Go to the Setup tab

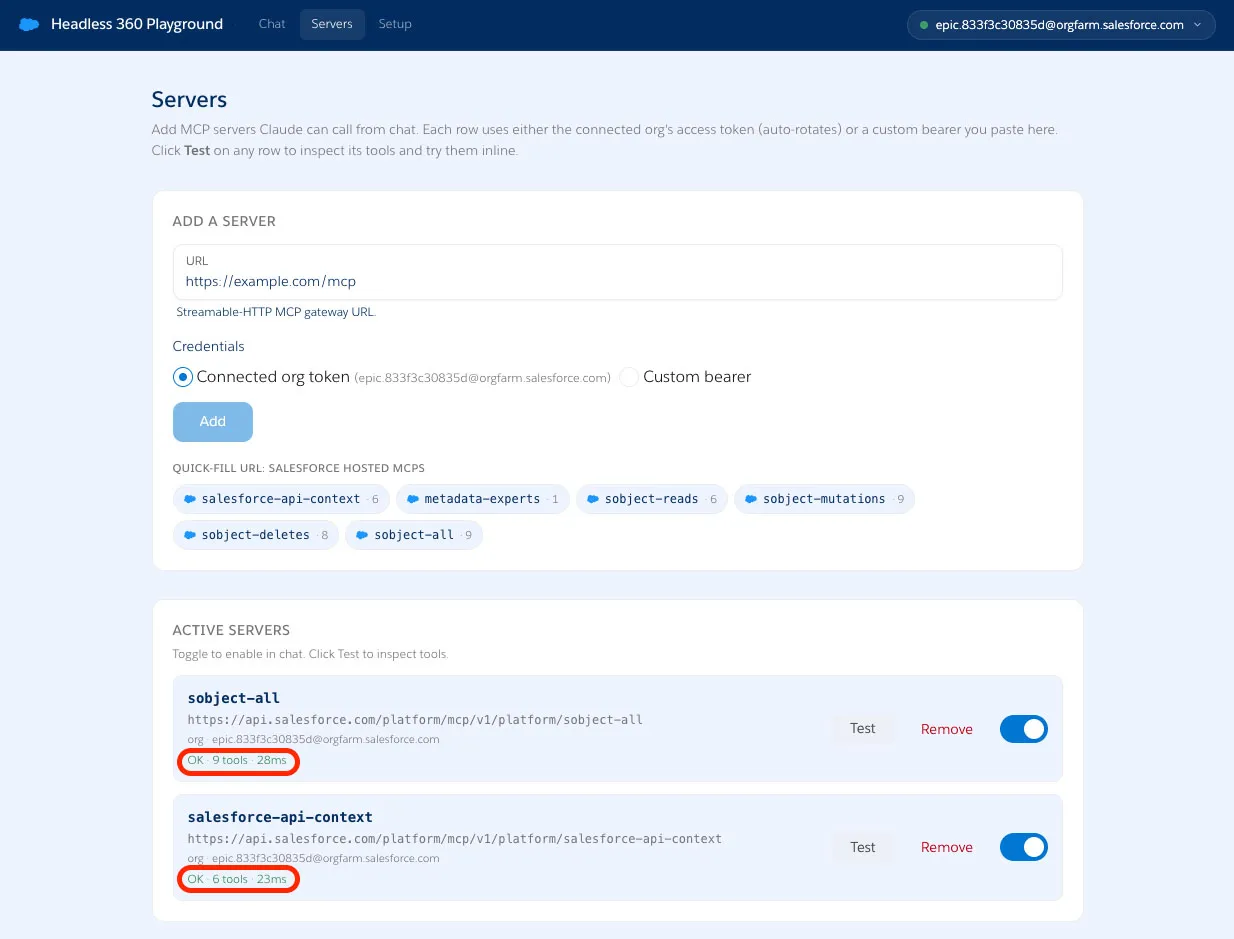click(395, 24)
